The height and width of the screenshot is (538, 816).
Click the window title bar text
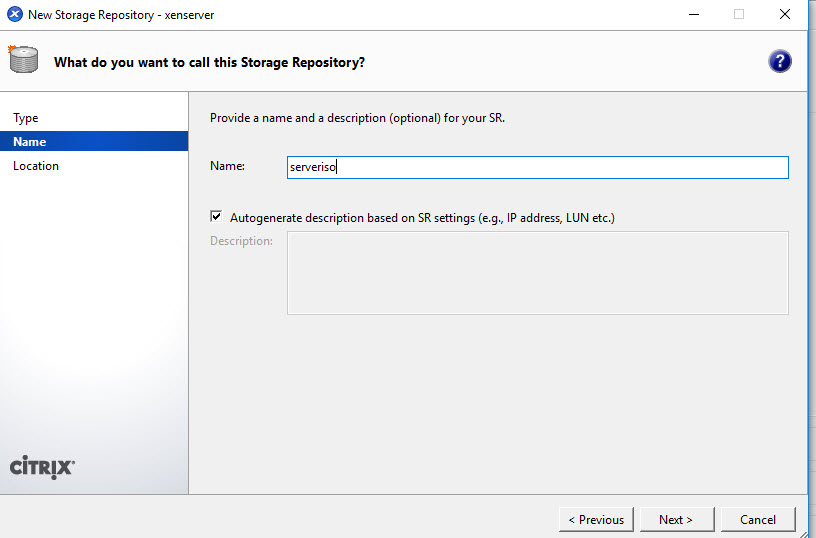pos(121,15)
